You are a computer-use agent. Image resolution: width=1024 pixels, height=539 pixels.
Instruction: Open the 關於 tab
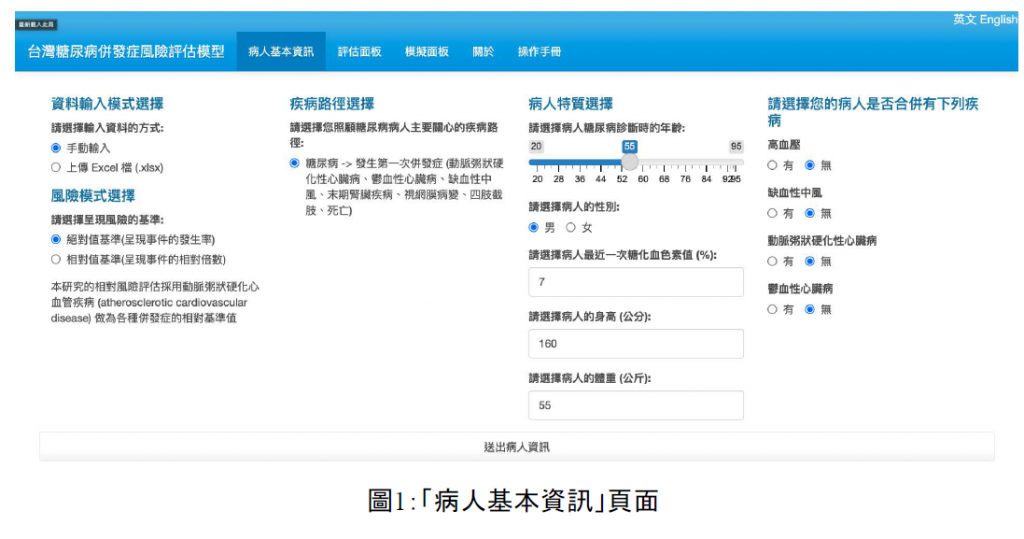pos(483,51)
